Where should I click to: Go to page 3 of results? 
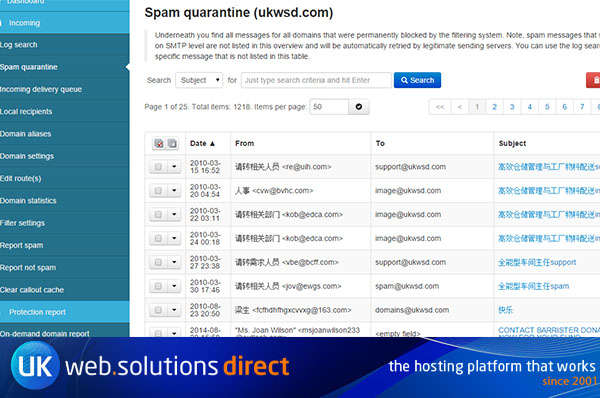click(512, 107)
